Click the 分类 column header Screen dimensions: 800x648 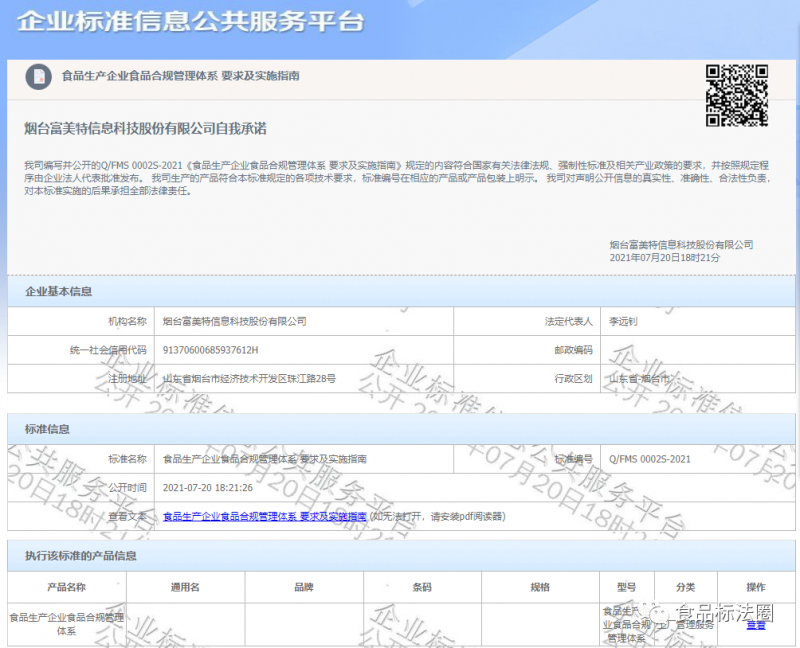click(x=685, y=587)
